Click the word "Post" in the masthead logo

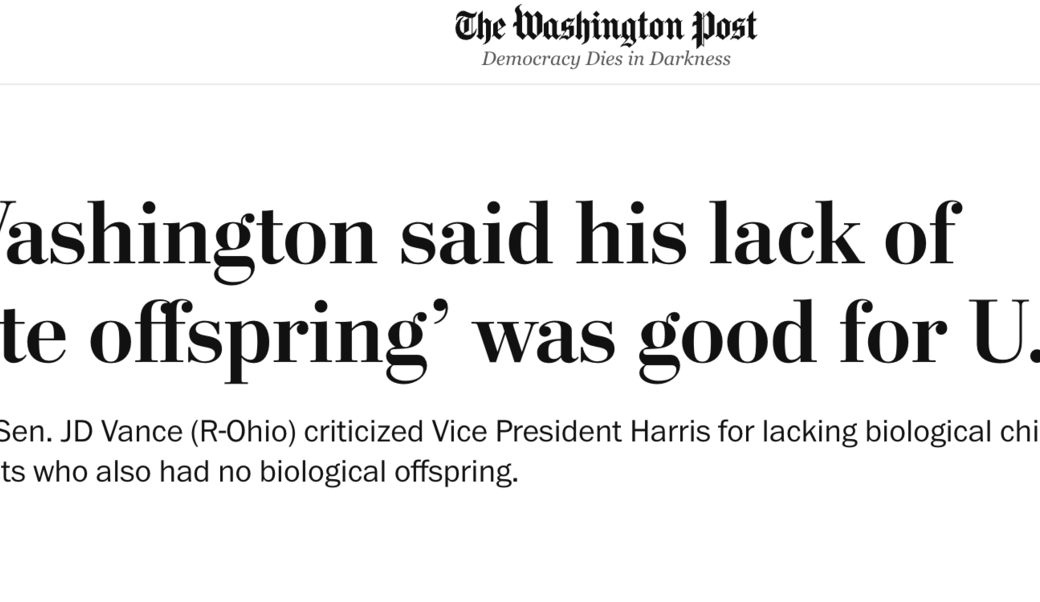click(x=720, y=26)
